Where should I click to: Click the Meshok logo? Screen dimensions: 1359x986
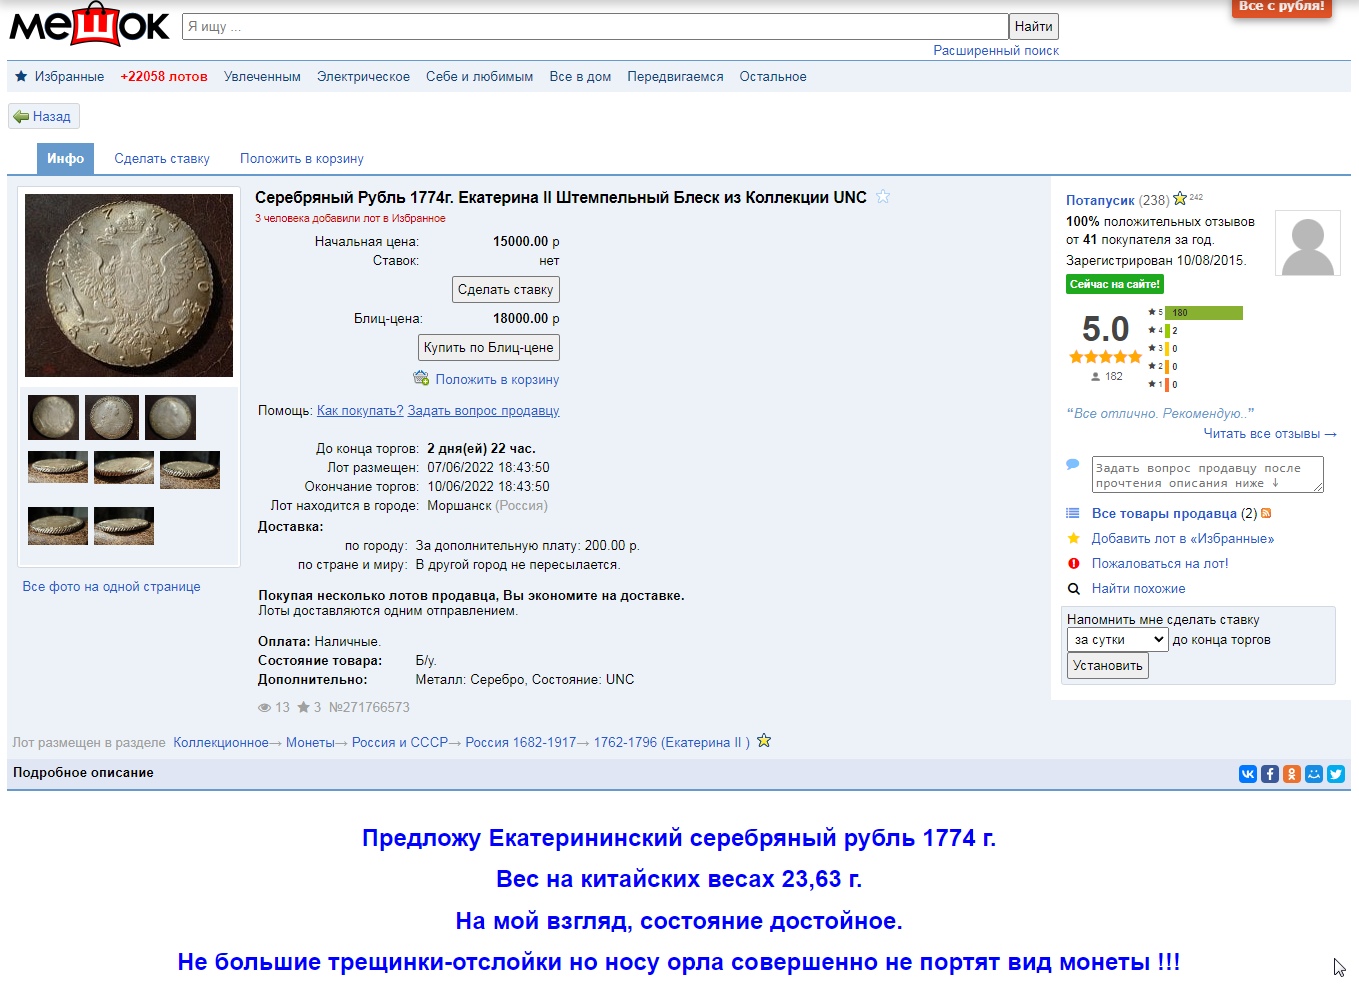point(89,25)
